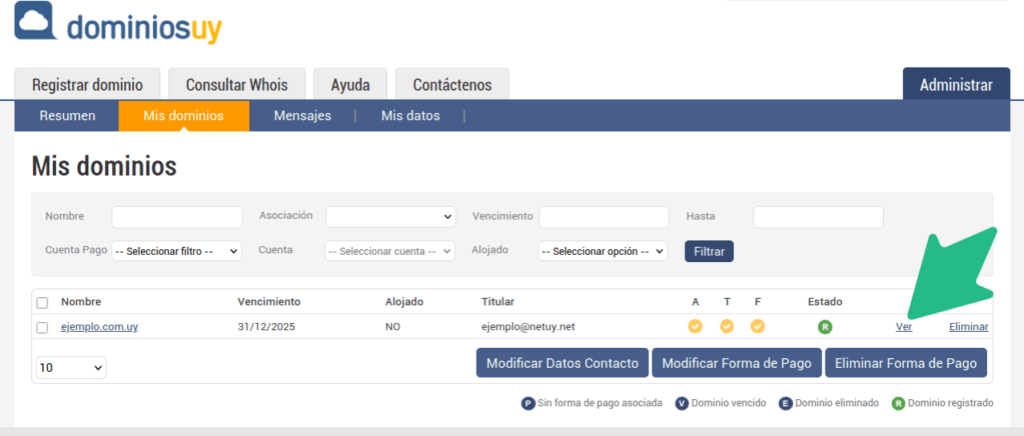Click the Ver link for ejemplo.com.uy

pos(903,327)
